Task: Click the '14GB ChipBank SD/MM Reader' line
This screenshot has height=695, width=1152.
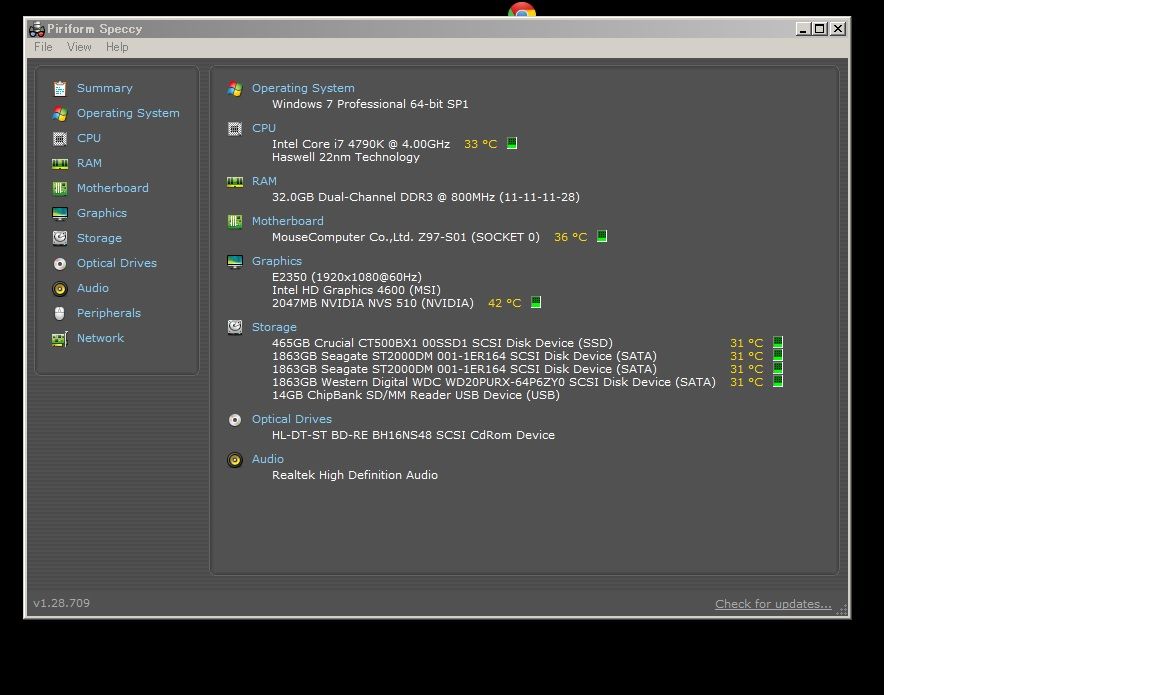Action: [416, 395]
